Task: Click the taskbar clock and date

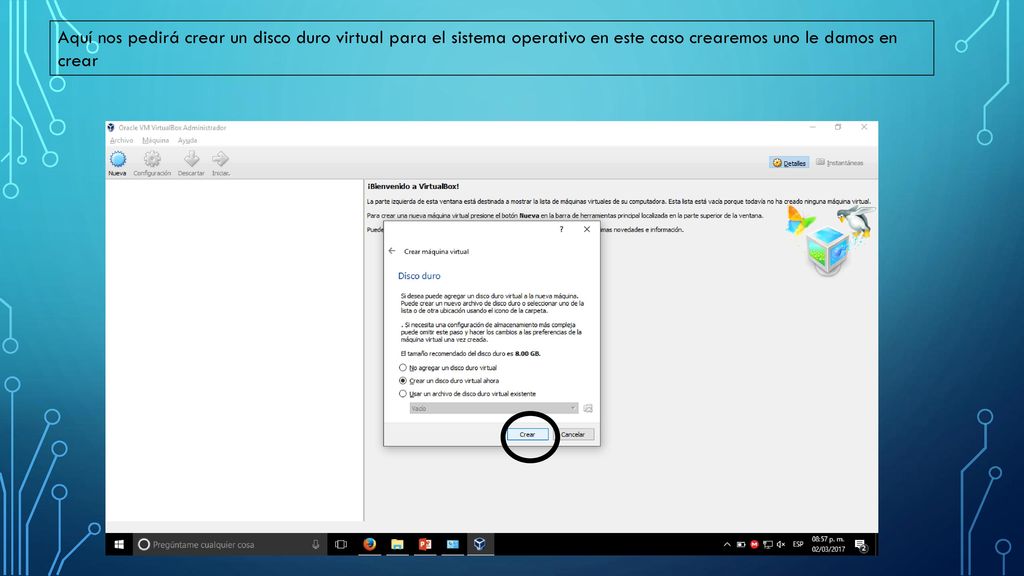Action: point(828,544)
